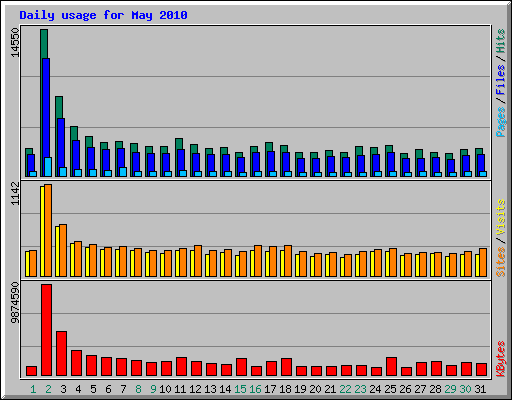Click the tall blue Files bar on day 2
Screen dimensions: 512x400
(x=46, y=108)
